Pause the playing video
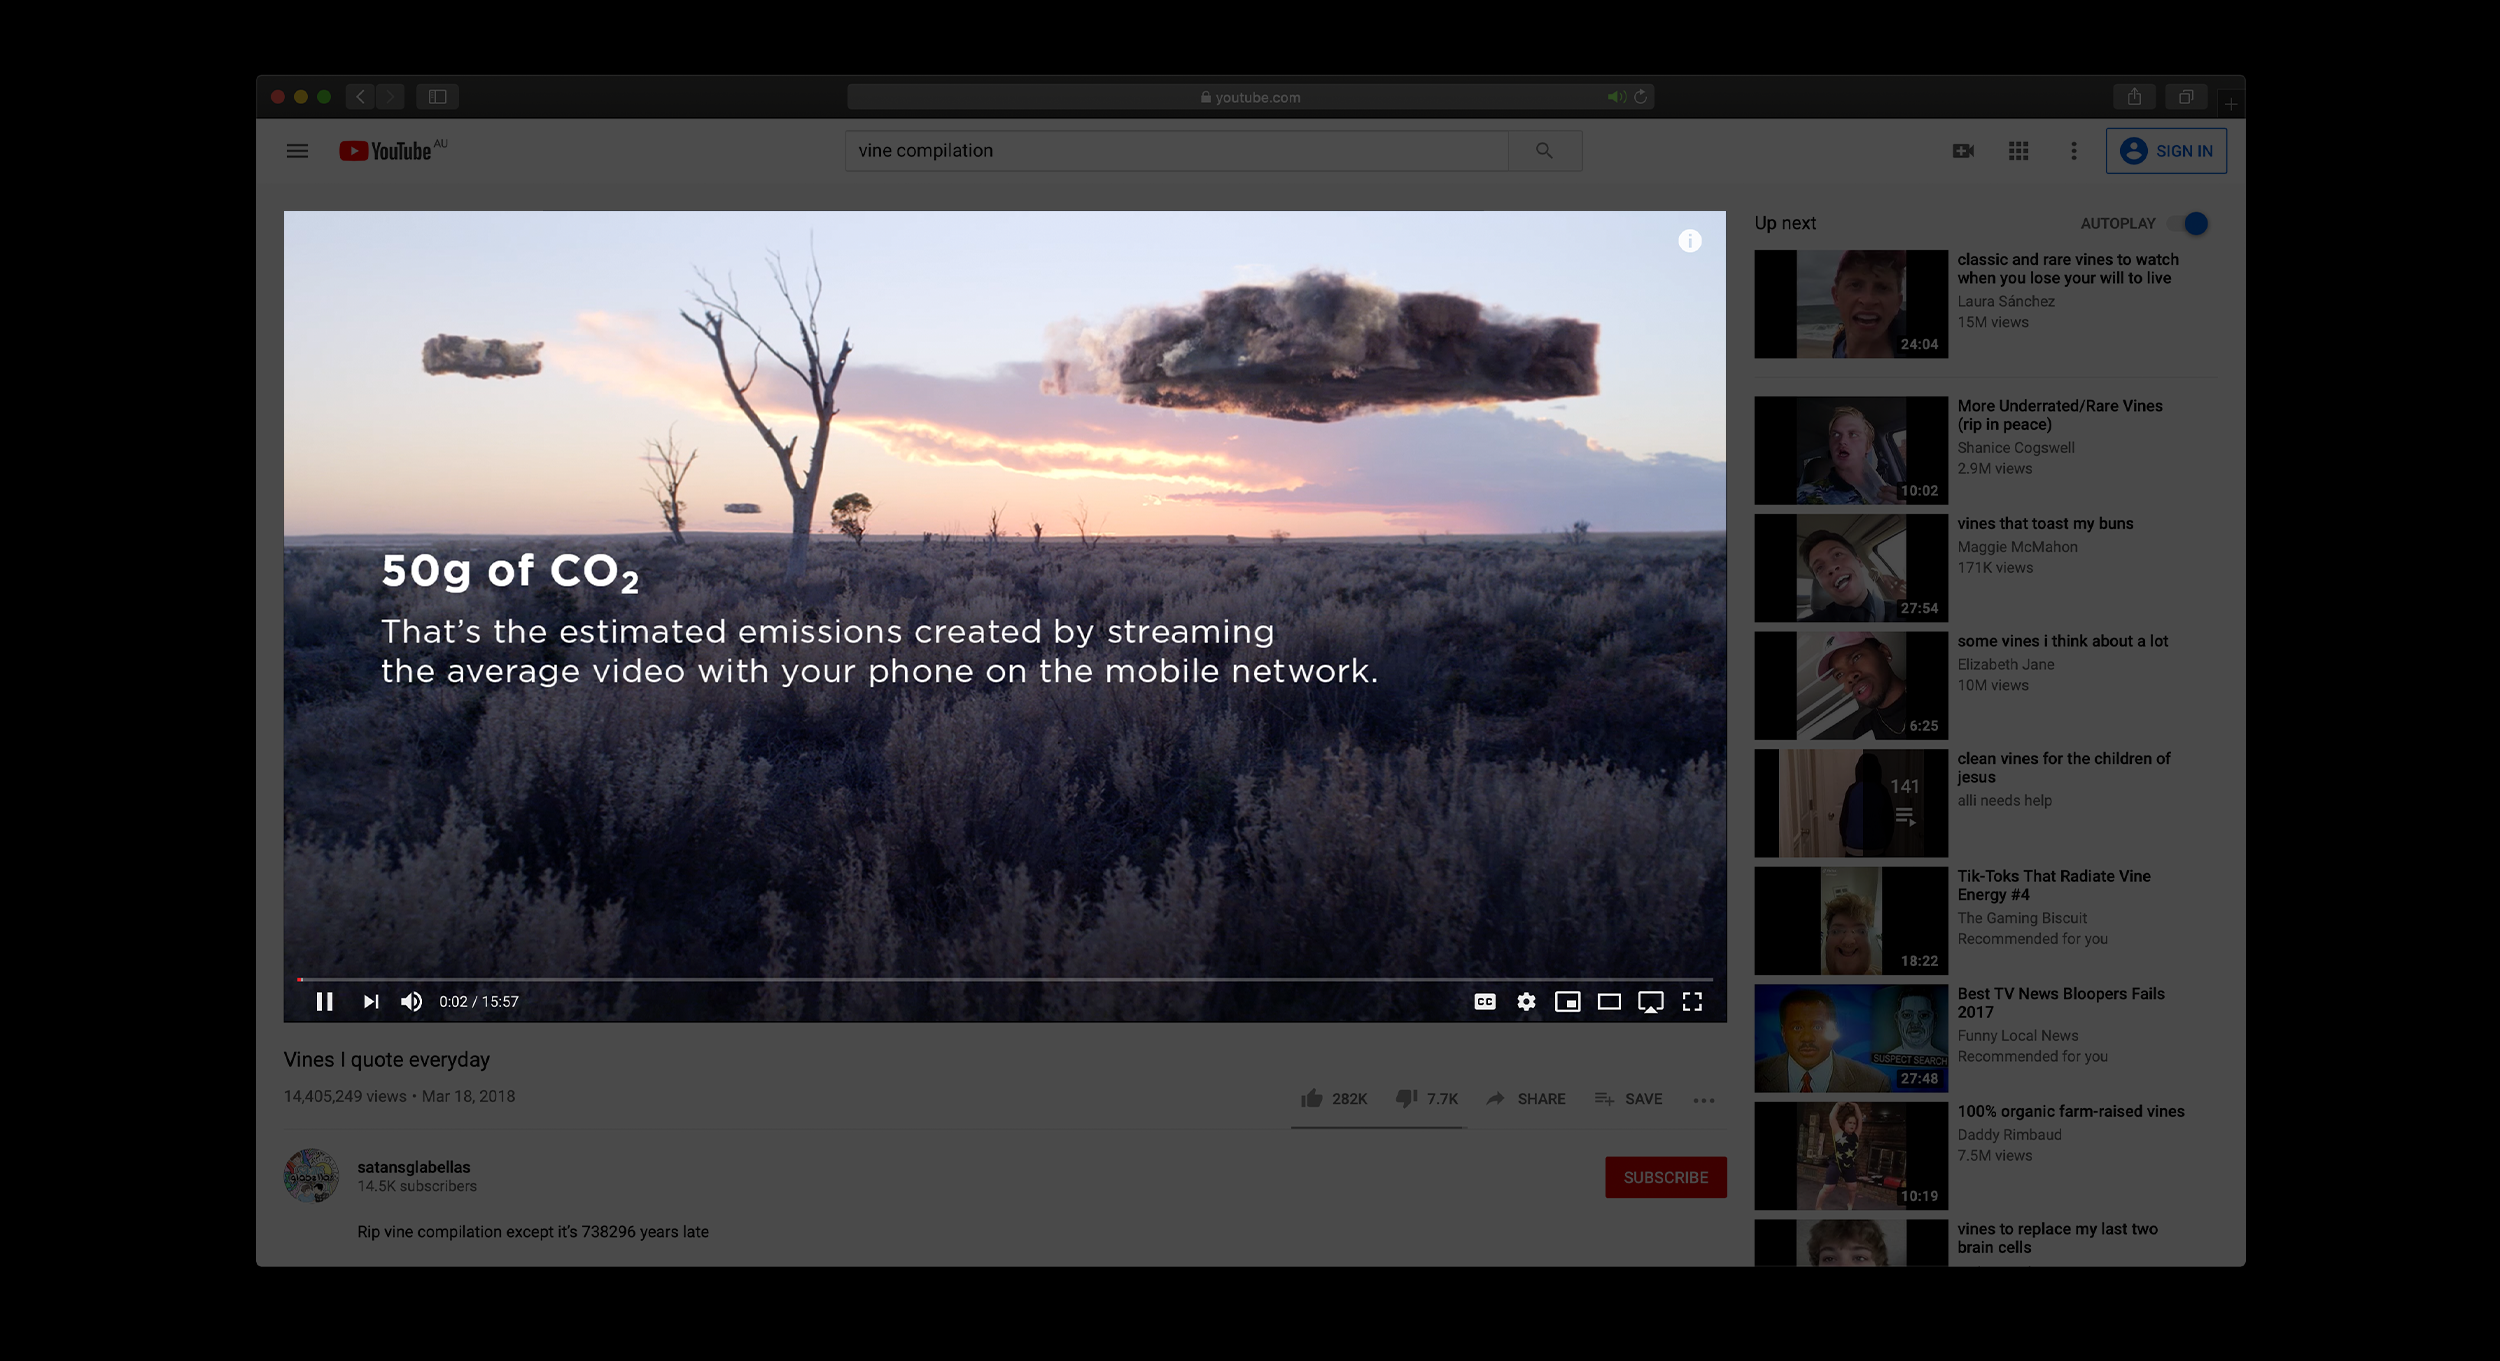The width and height of the screenshot is (2500, 1361). coord(324,1001)
